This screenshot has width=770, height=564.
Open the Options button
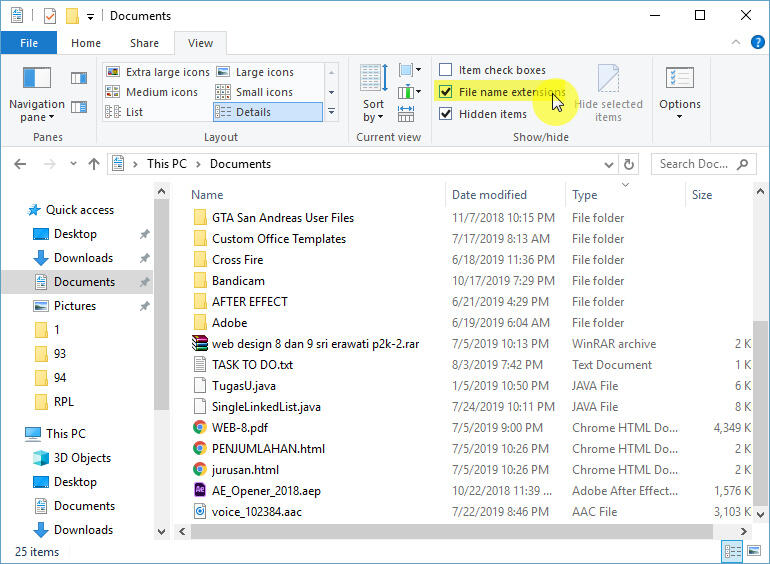680,93
